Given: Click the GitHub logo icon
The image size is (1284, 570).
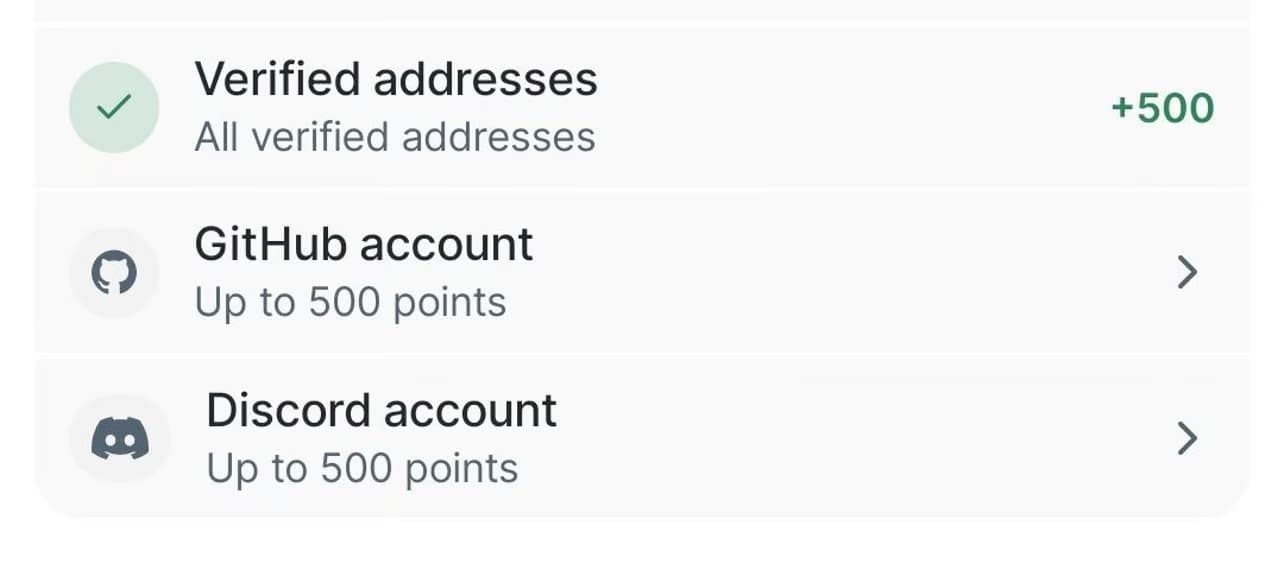Looking at the screenshot, I should 114,273.
